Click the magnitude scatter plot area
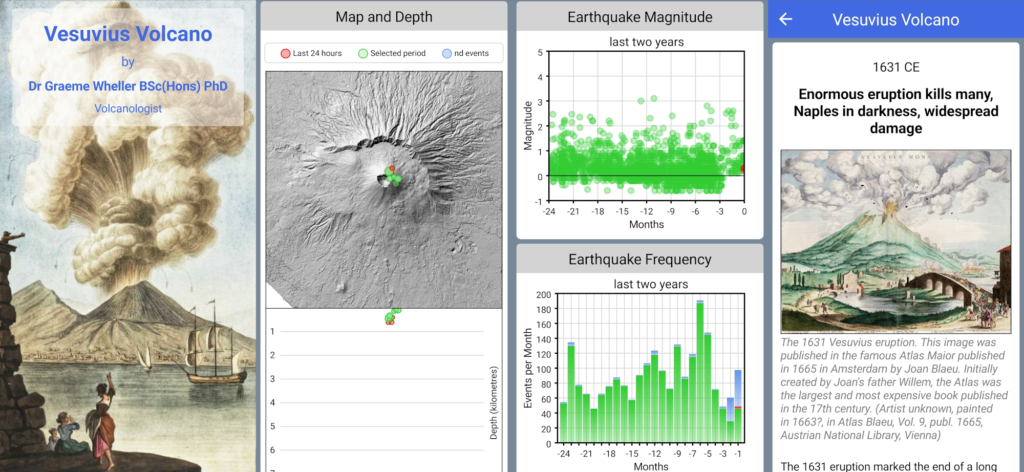The width and height of the screenshot is (1024, 472). point(646,126)
